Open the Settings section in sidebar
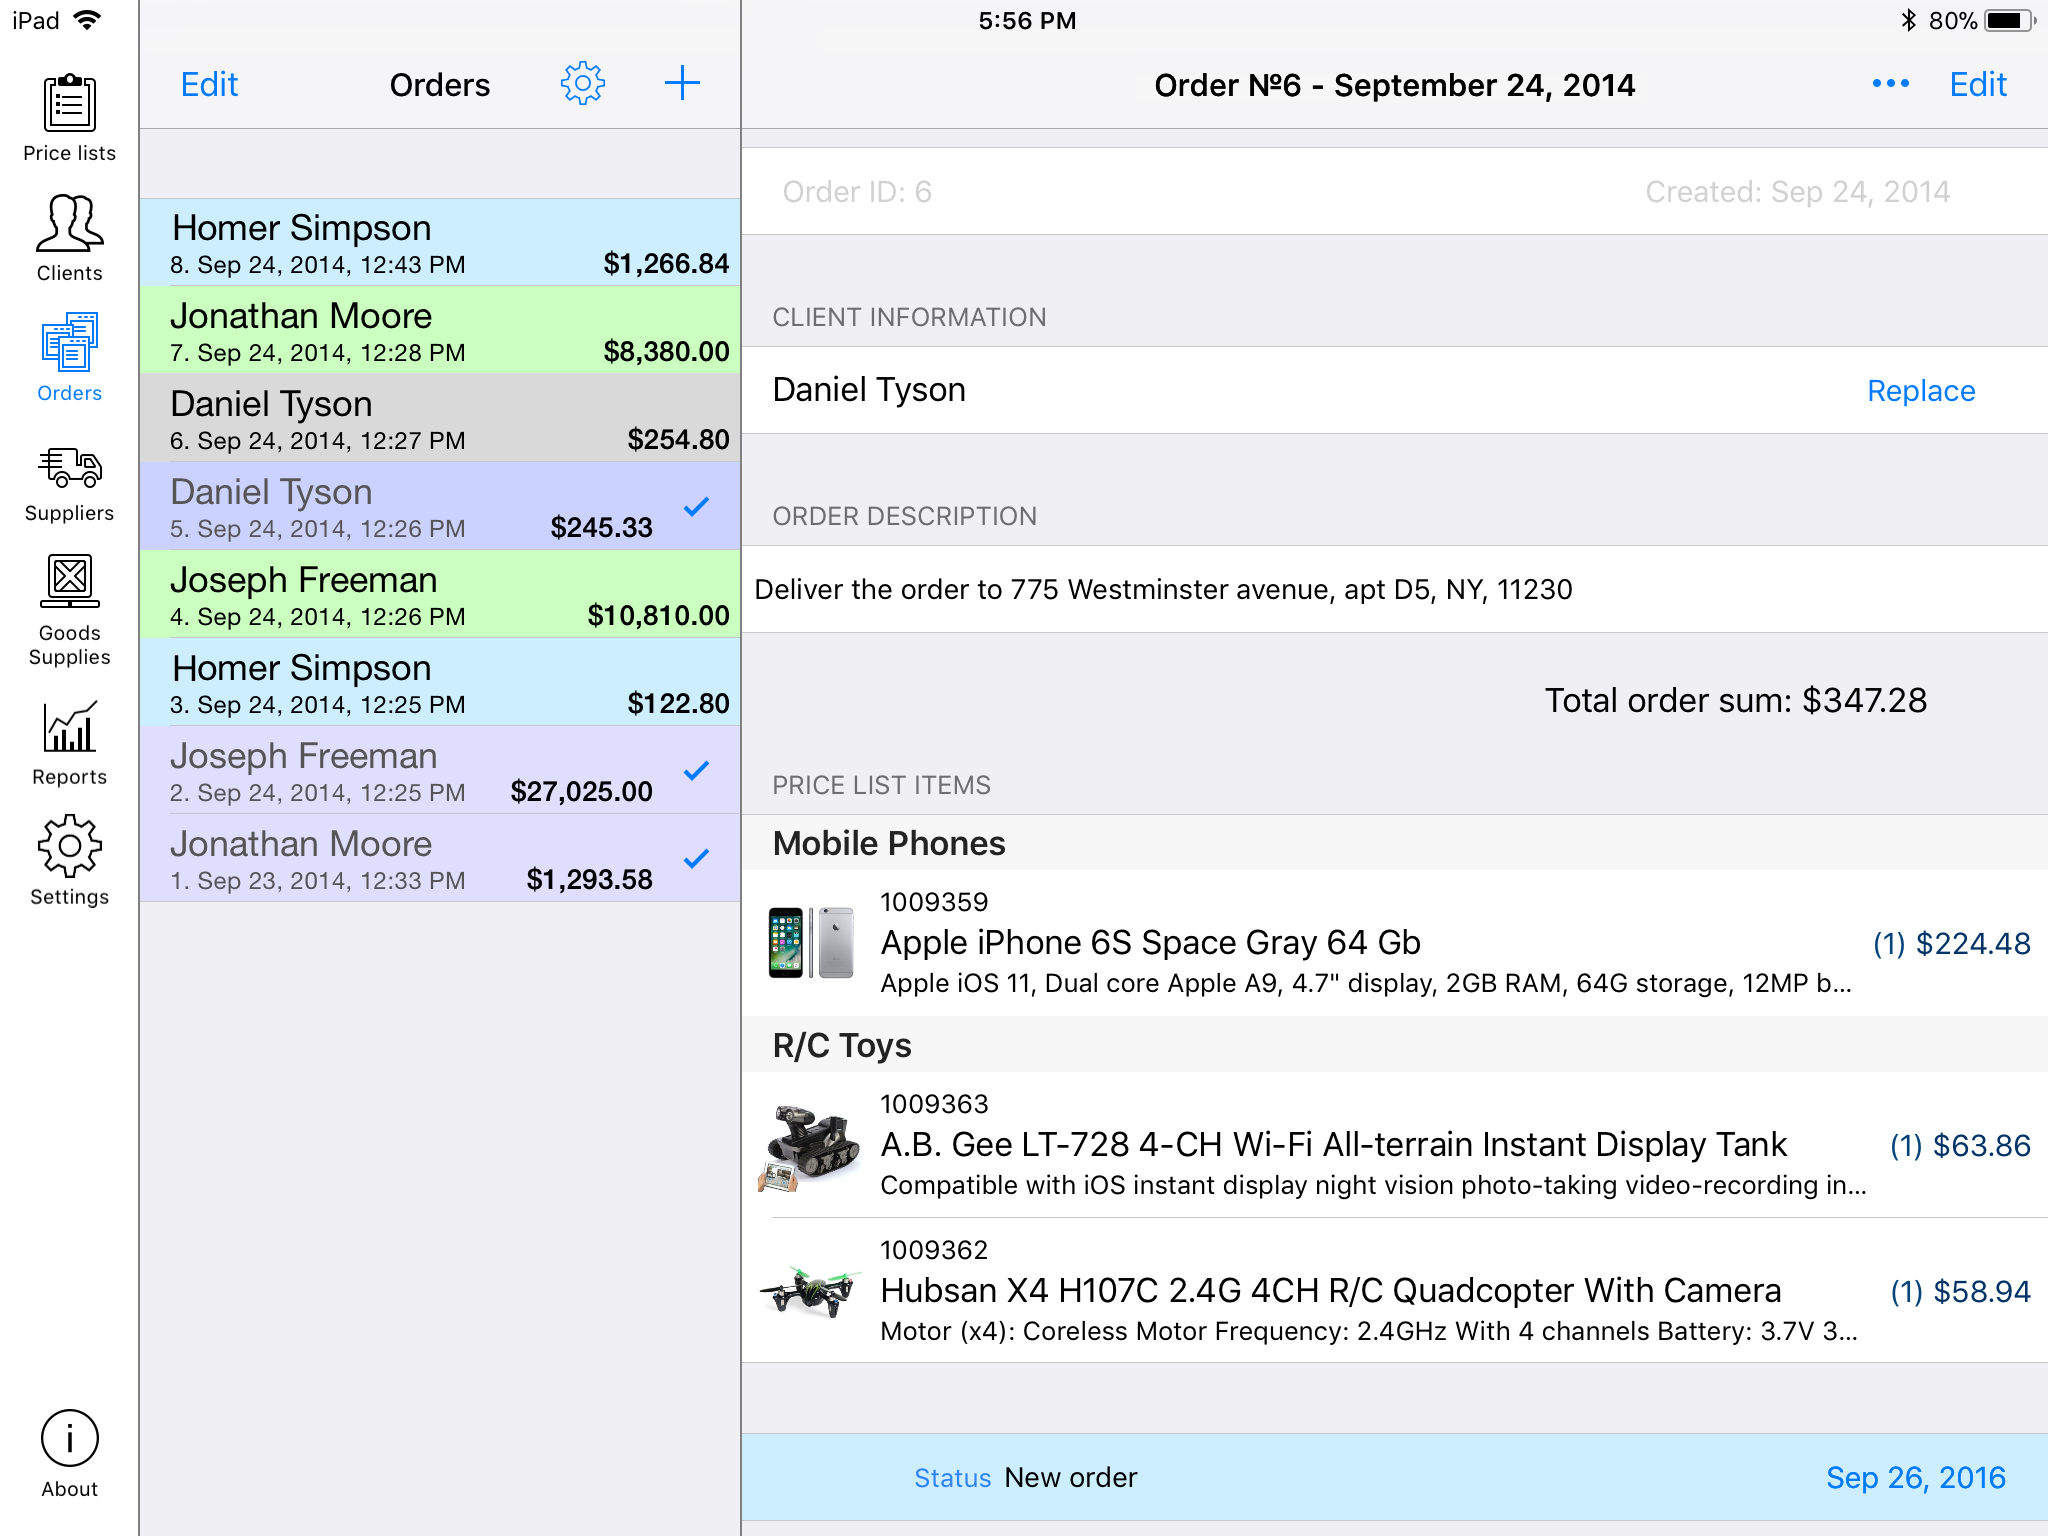 (x=69, y=860)
